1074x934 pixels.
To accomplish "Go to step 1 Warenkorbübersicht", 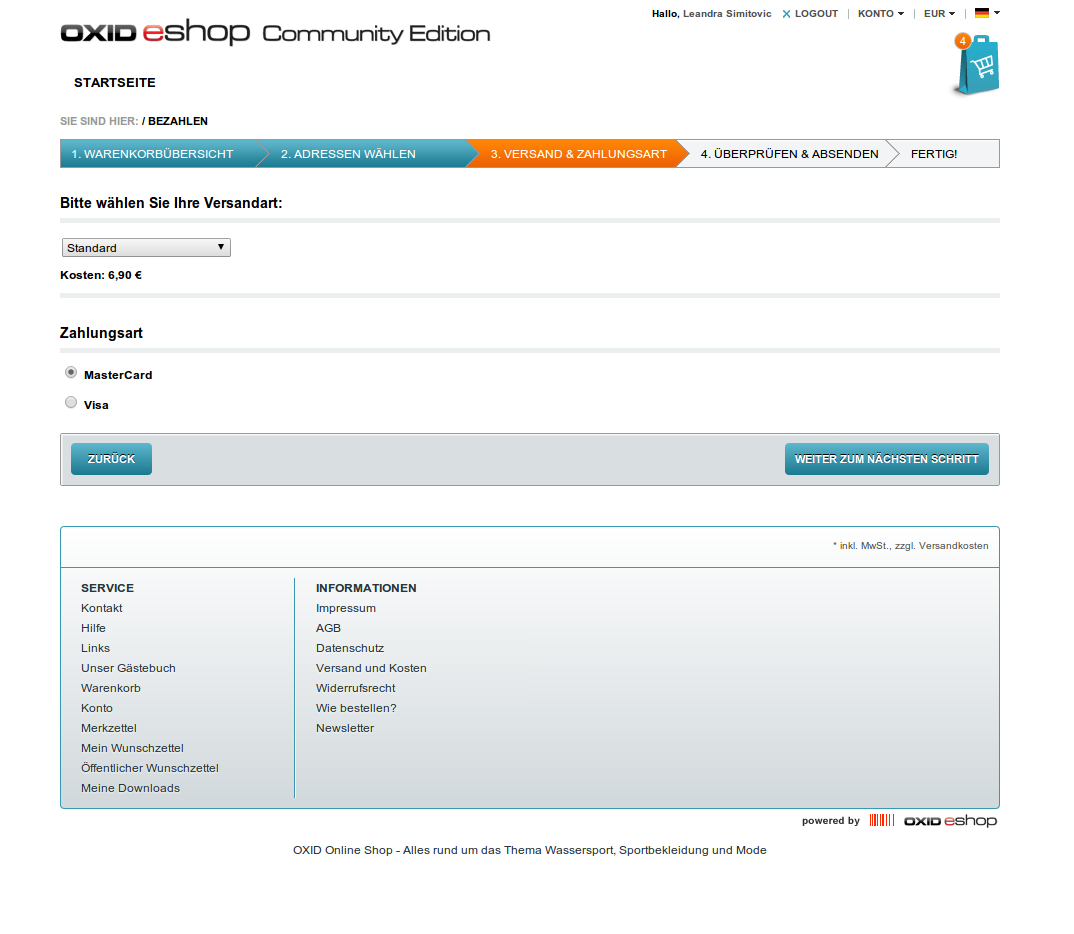I will click(x=152, y=154).
